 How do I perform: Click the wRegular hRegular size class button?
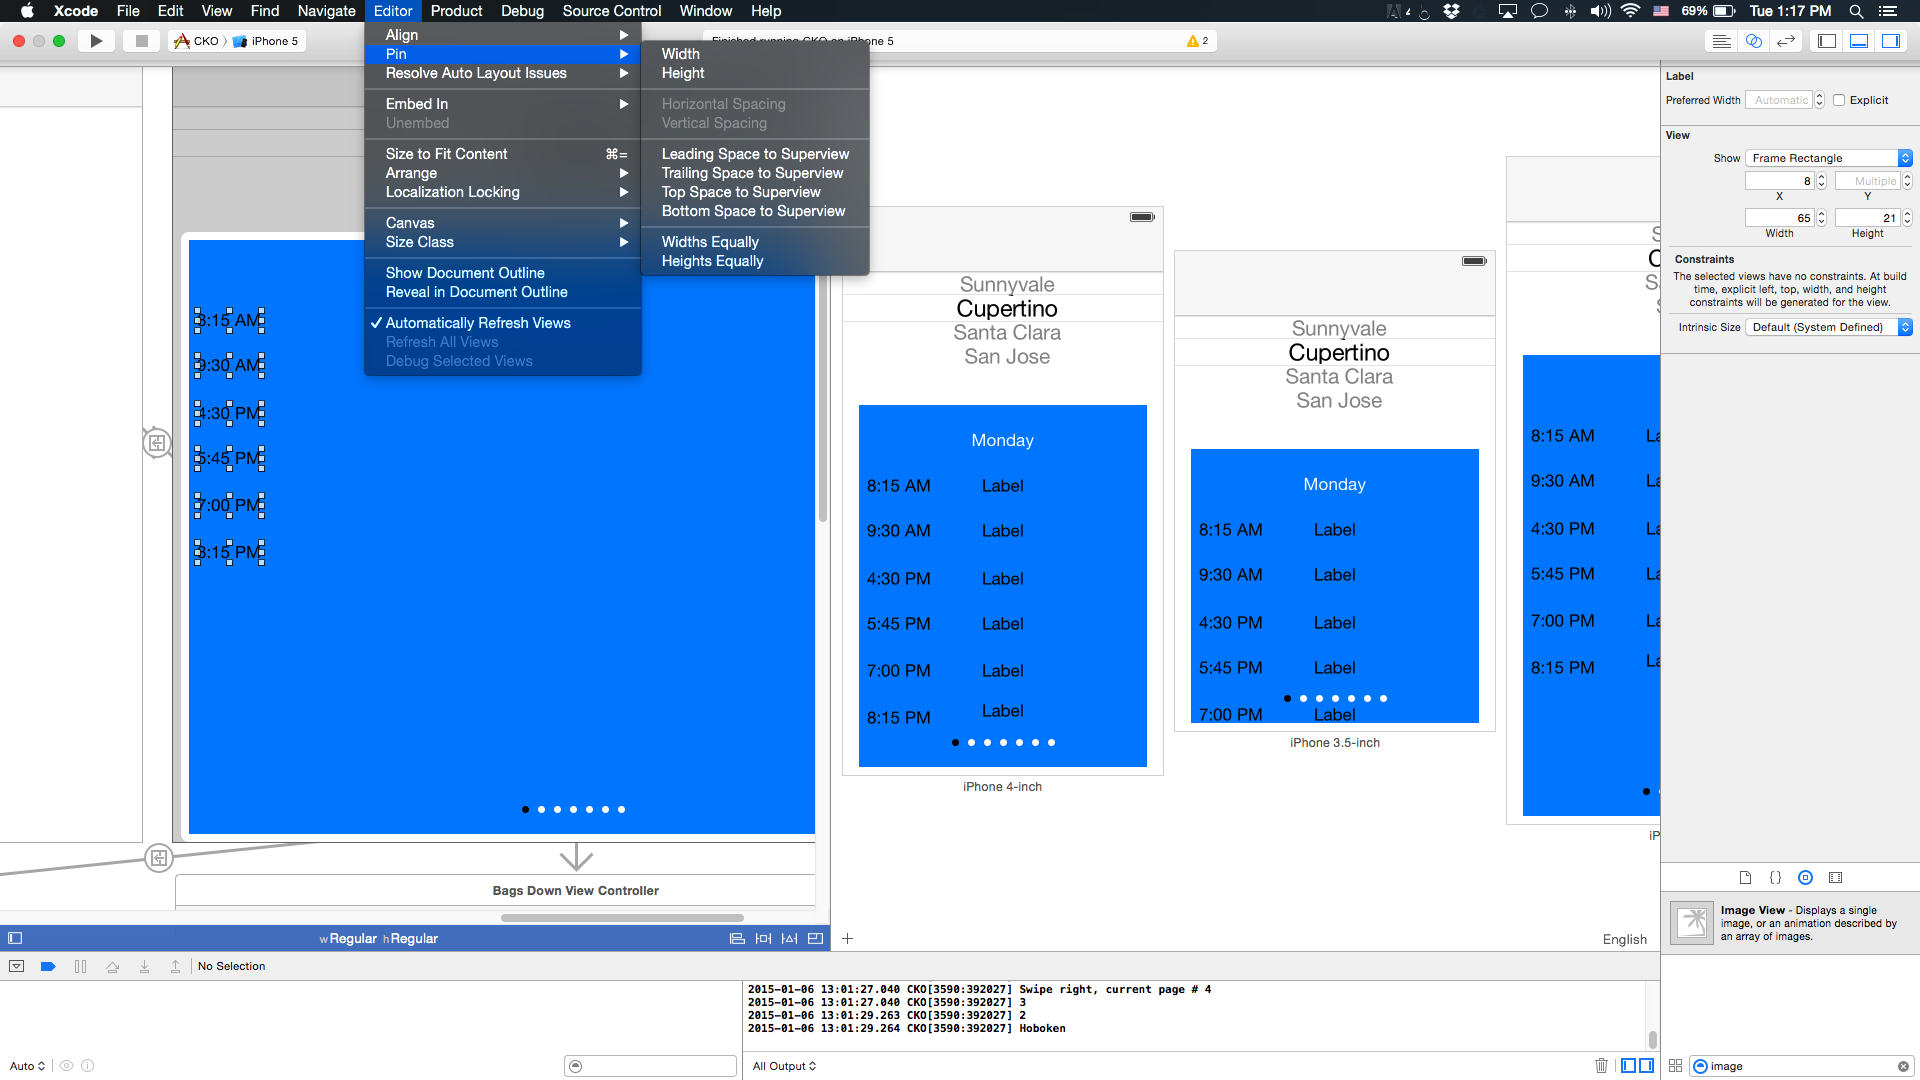click(x=379, y=938)
